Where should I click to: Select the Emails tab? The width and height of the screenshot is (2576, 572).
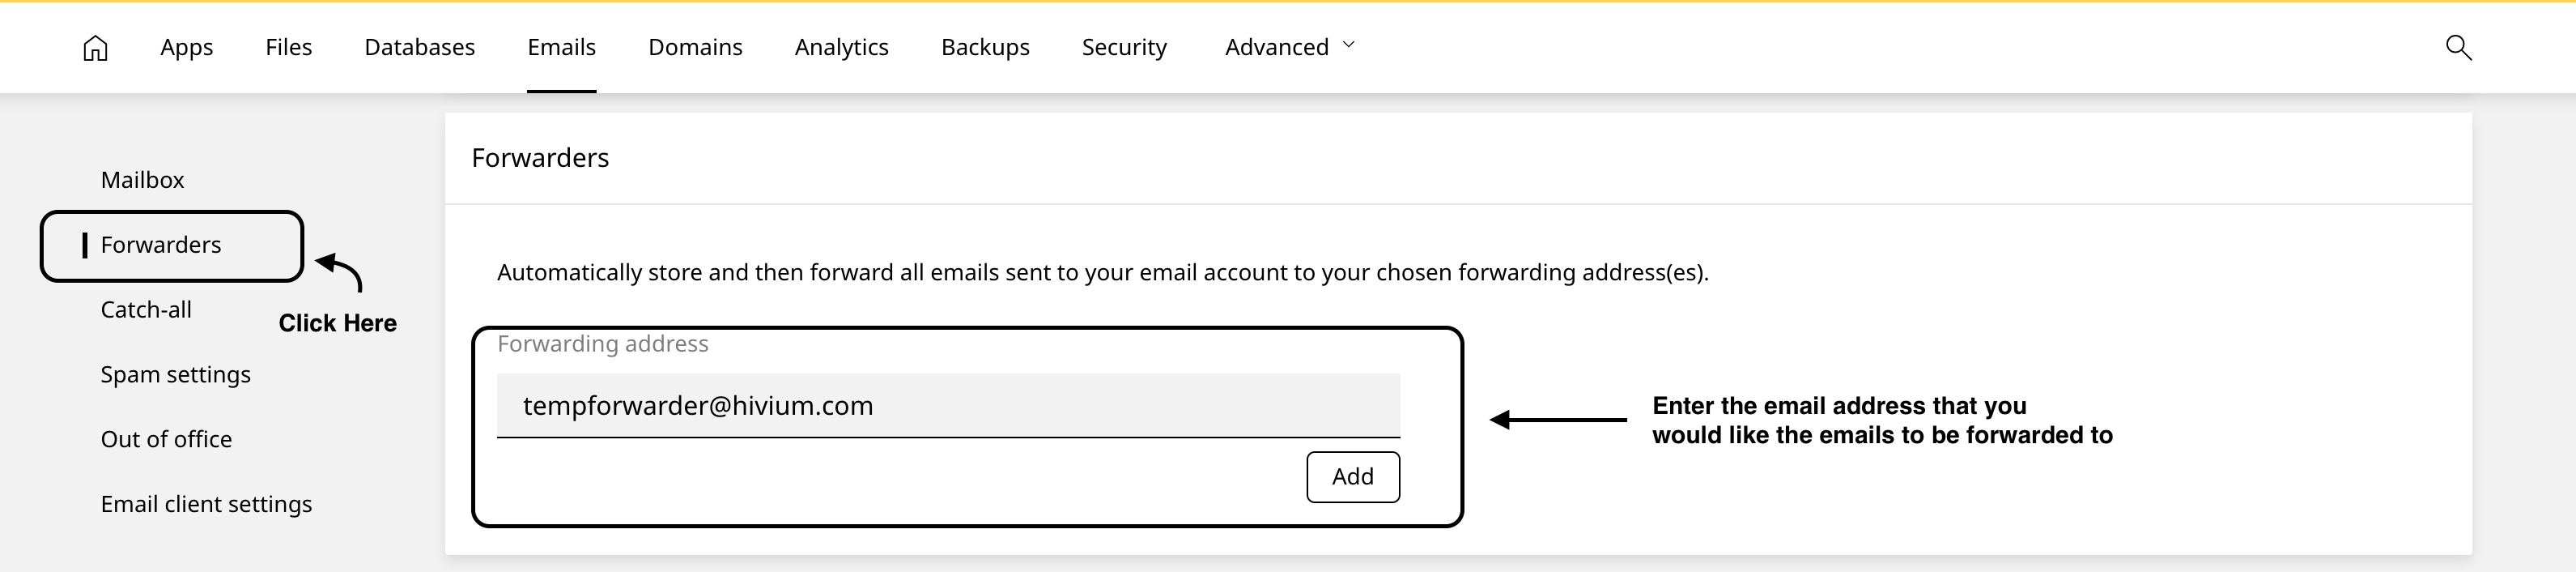point(561,47)
